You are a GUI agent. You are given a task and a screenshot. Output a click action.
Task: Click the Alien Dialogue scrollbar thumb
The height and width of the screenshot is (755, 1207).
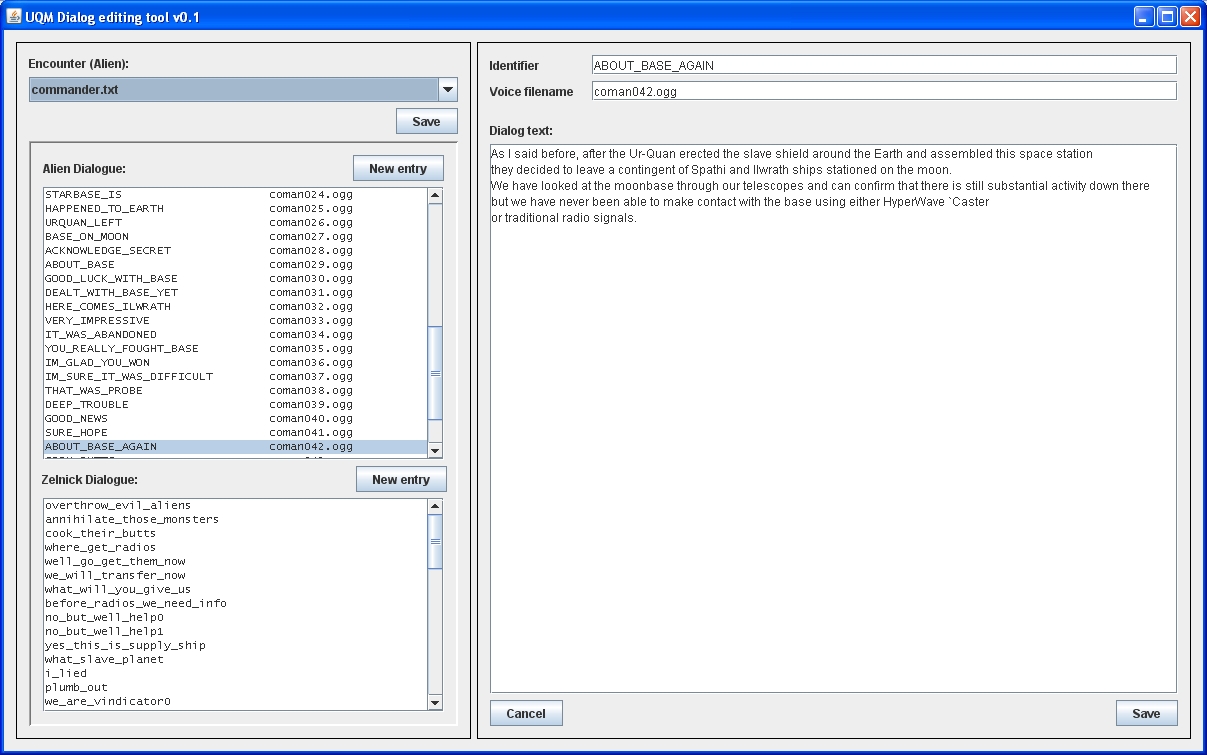tap(435, 373)
